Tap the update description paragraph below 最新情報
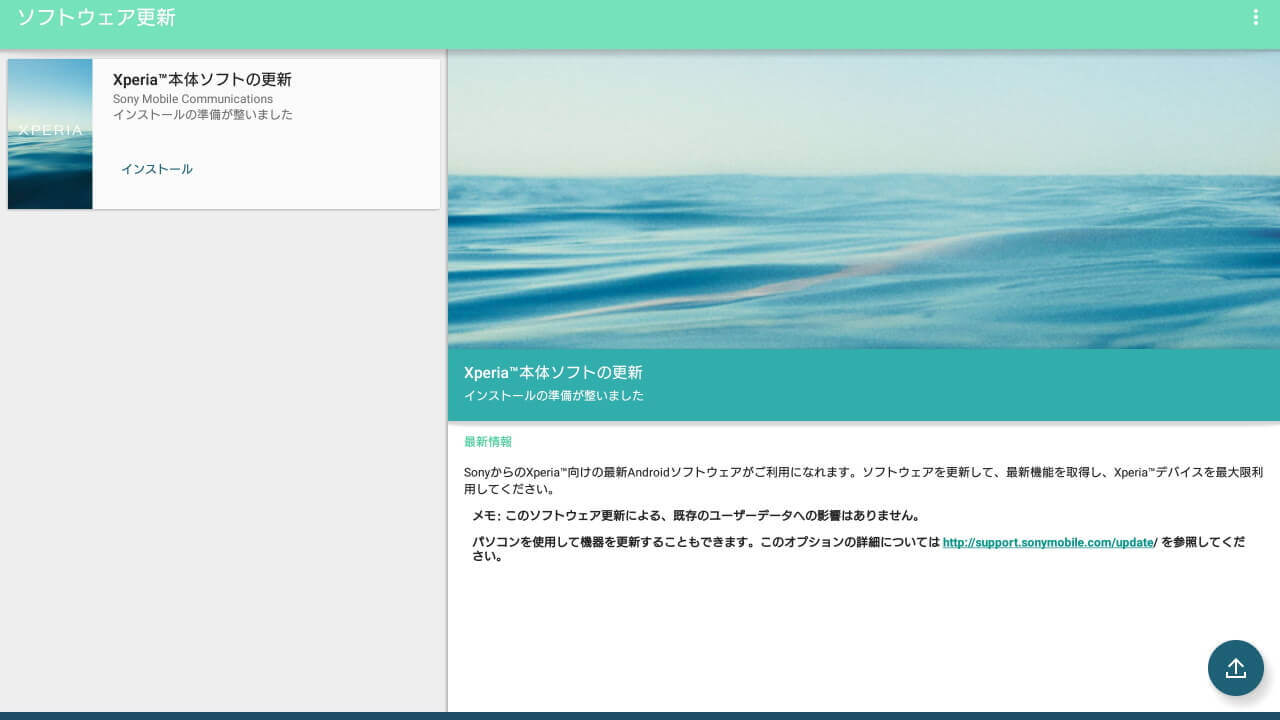Screen dimensions: 1280x720 (860, 481)
